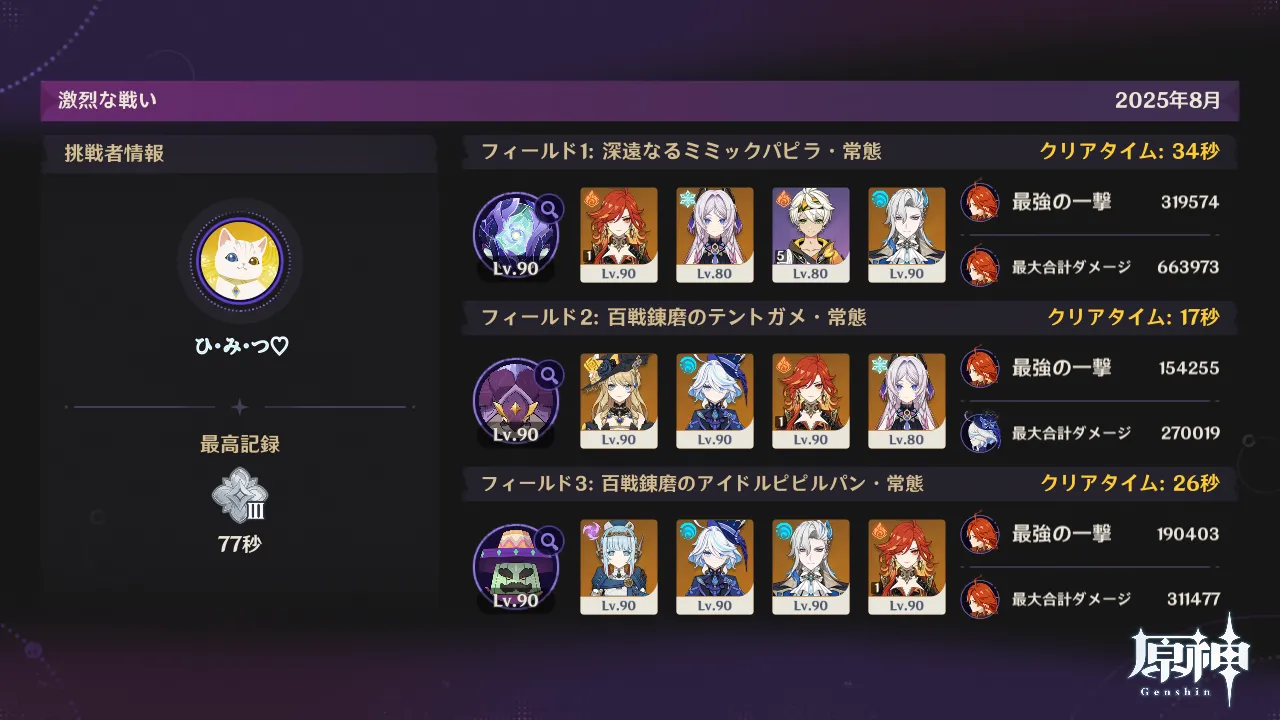Screen dimensions: 1280x720
Task: Open Field 1 boss icon magnifier
Action: tap(549, 209)
